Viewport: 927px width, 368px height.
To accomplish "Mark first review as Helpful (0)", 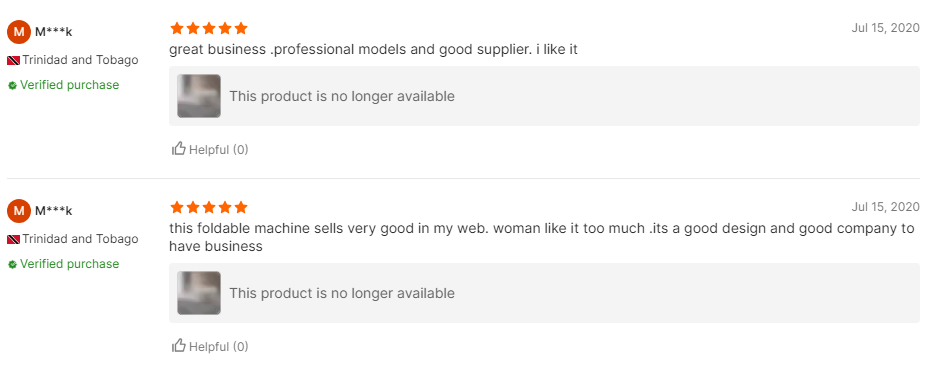I will coord(210,149).
